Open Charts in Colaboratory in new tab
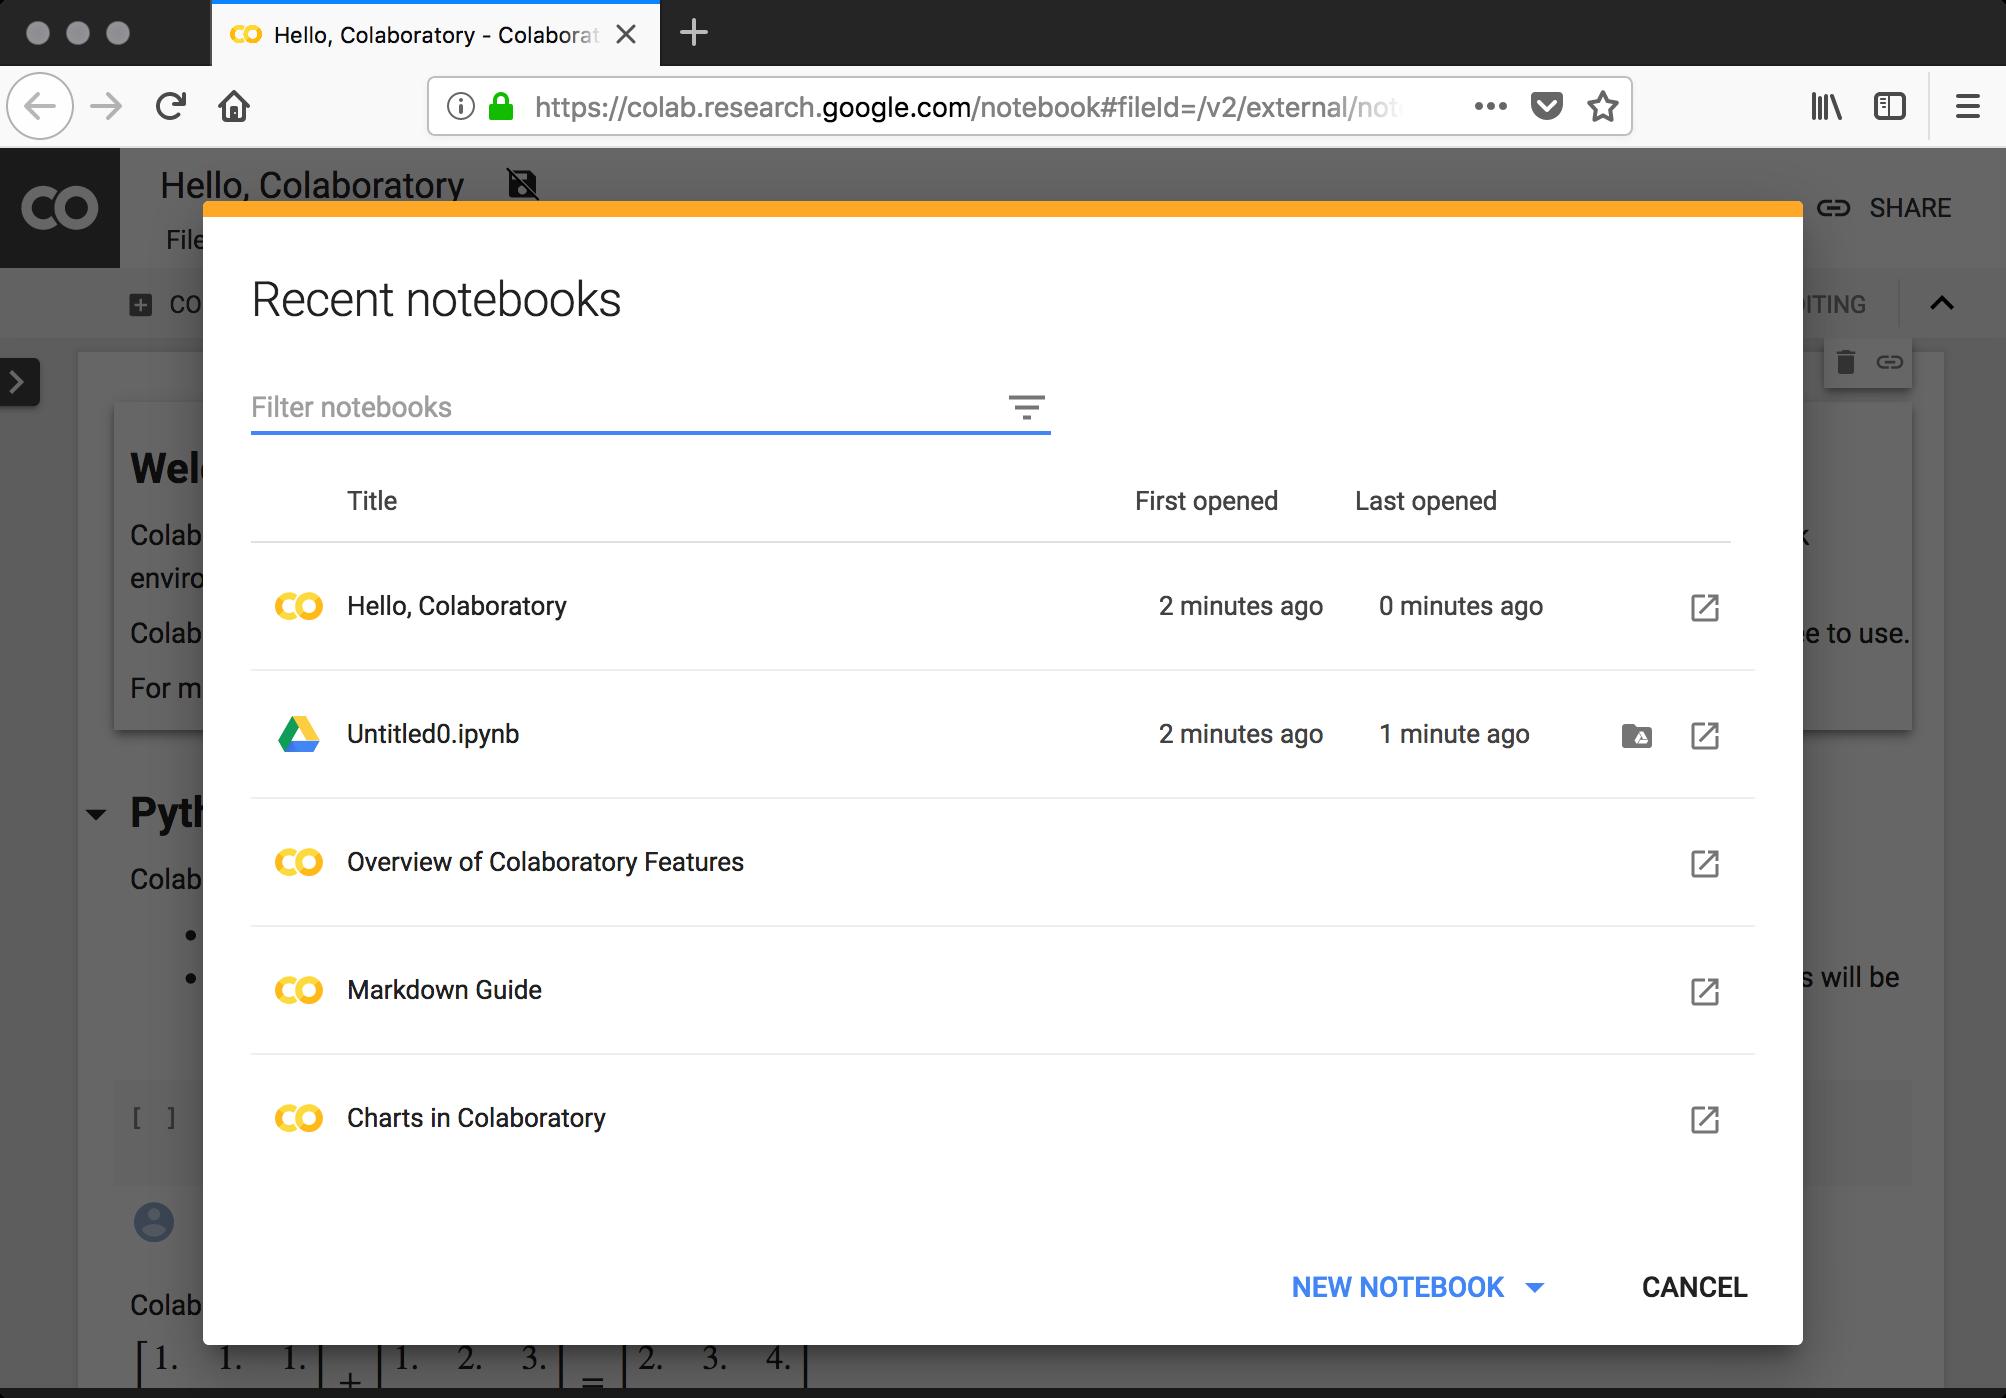2006x1398 pixels. click(x=1704, y=1119)
